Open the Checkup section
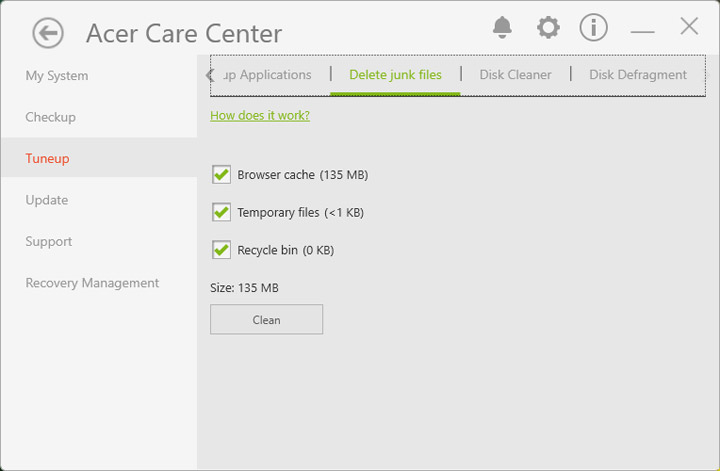 [51, 117]
